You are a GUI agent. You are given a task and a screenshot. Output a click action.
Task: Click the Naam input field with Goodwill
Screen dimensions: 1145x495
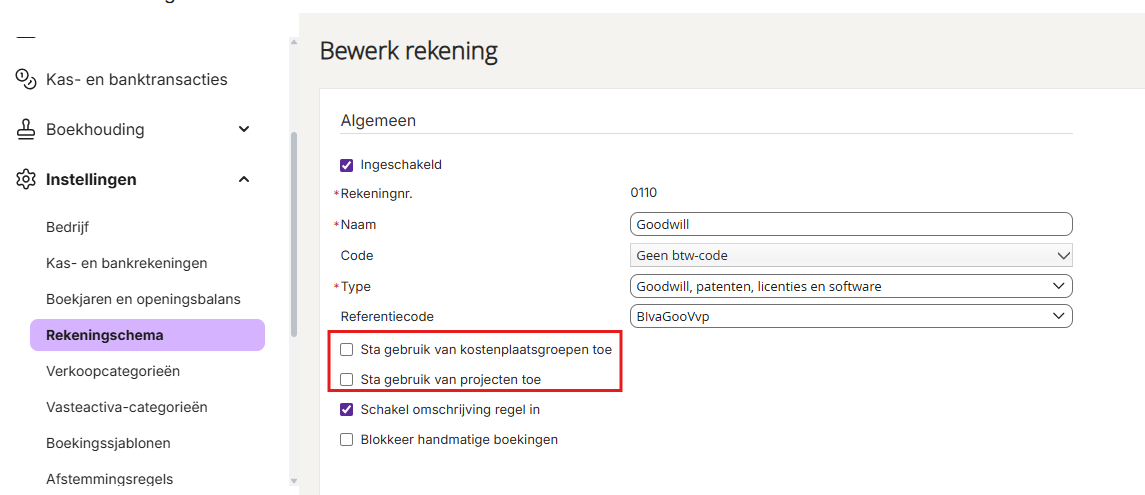[x=851, y=224]
